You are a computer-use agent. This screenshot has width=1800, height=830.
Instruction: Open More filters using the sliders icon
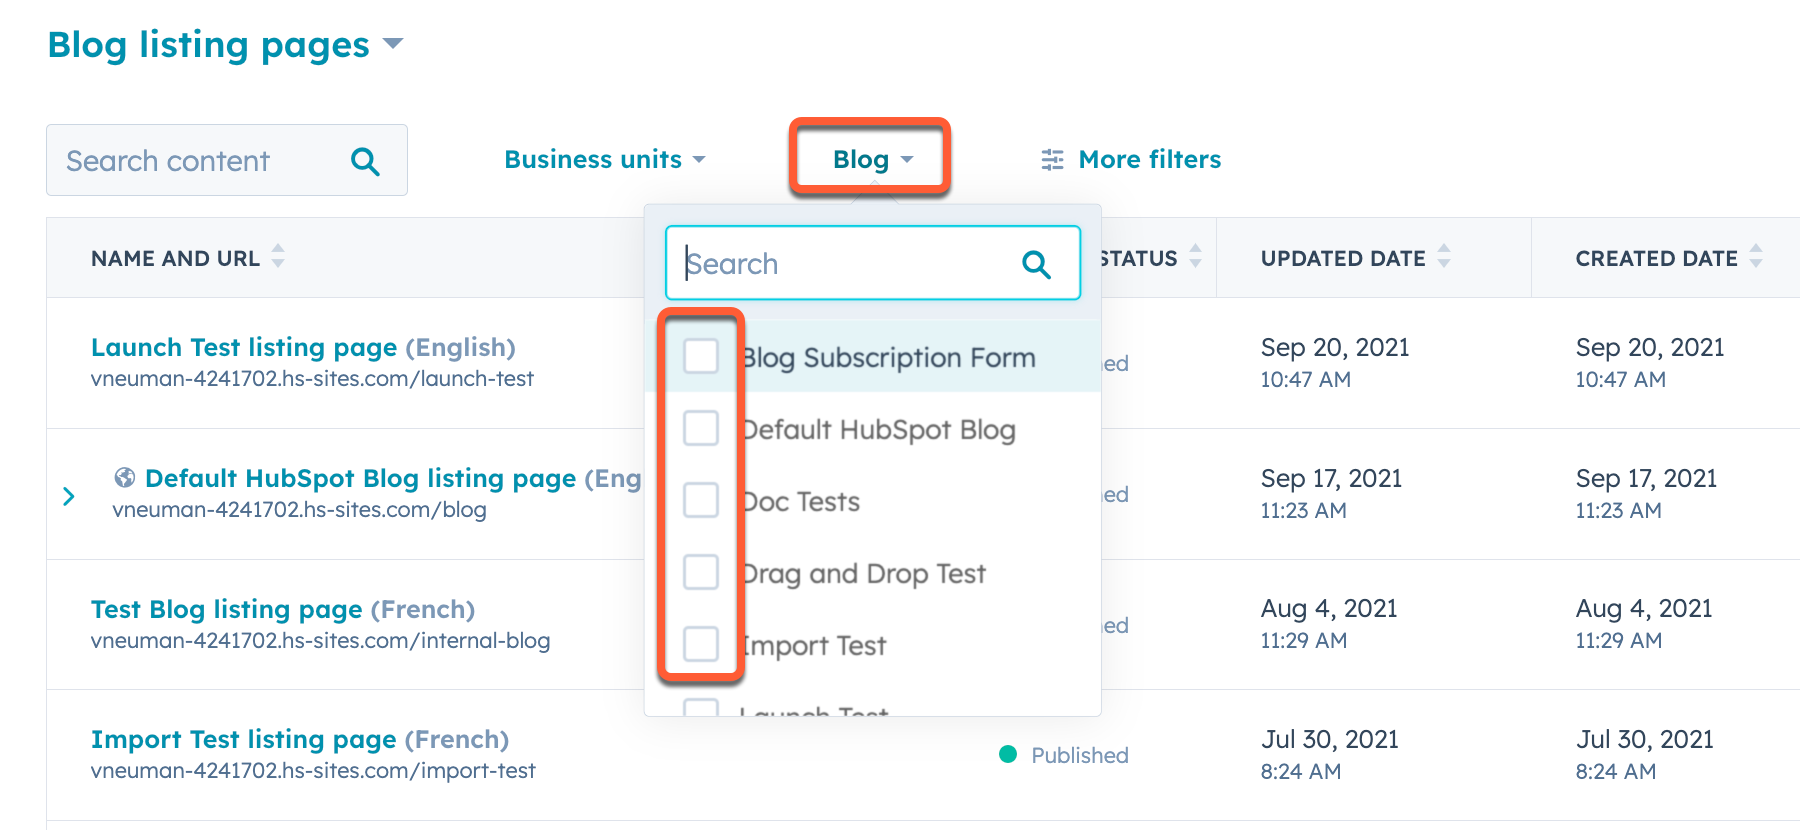tap(1051, 159)
